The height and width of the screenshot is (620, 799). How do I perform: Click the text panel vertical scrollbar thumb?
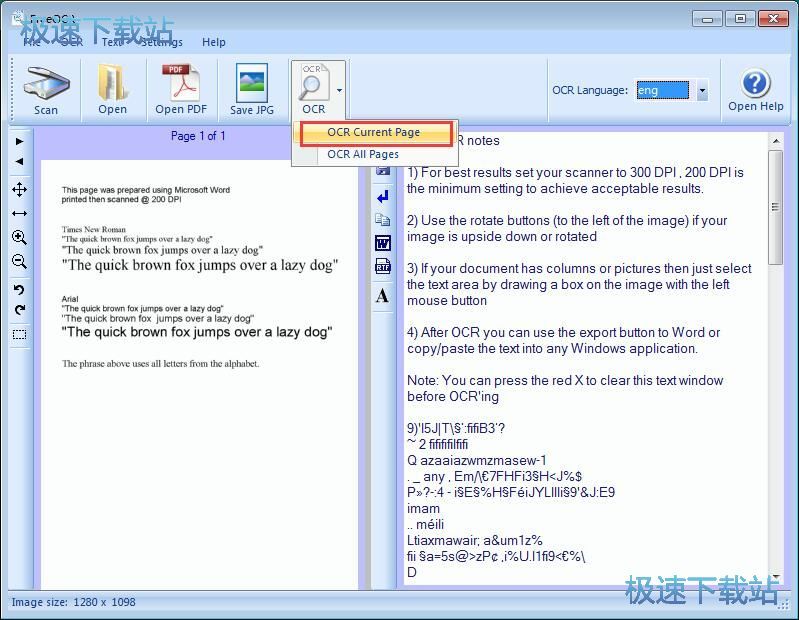(776, 207)
